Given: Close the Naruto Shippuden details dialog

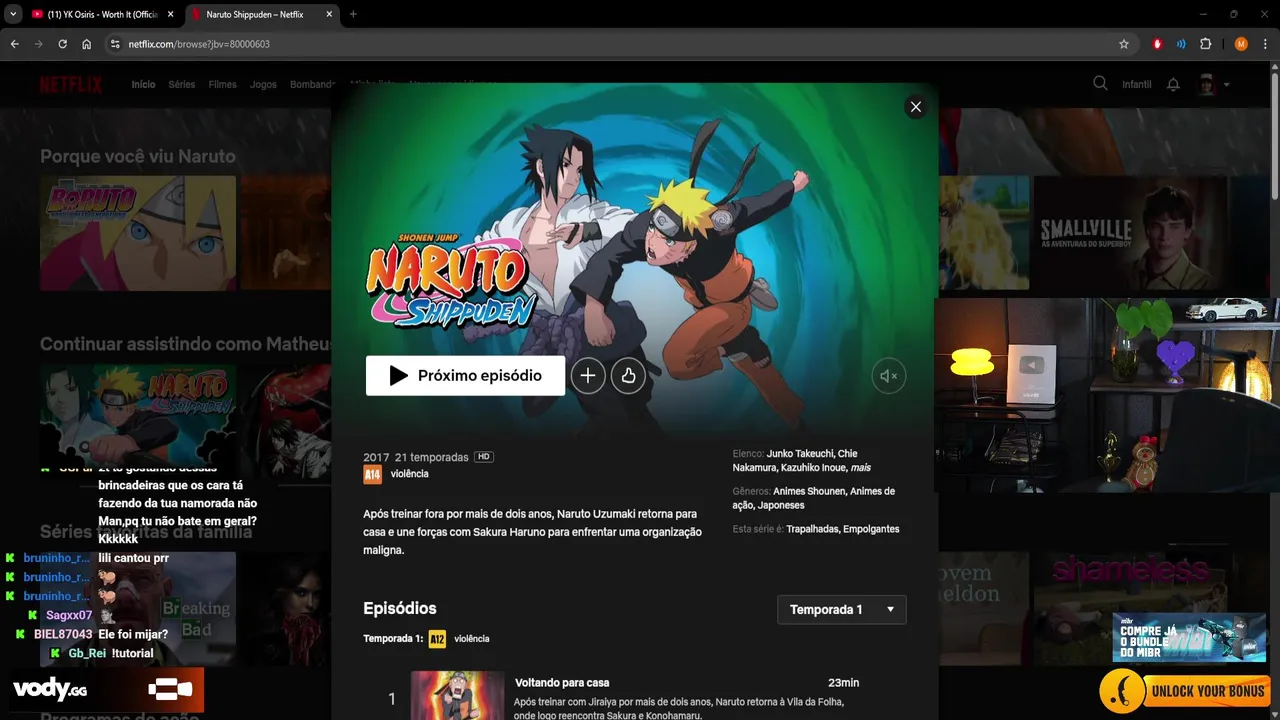Looking at the screenshot, I should coord(915,107).
